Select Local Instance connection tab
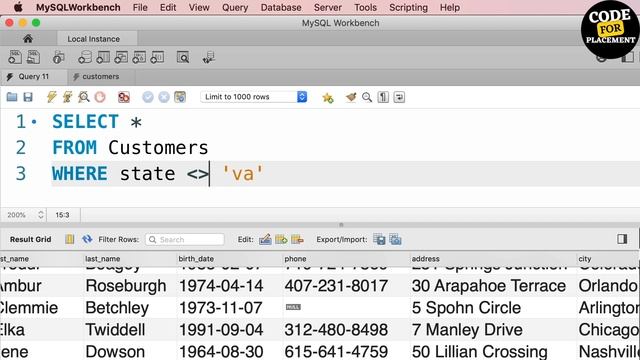 (x=93, y=39)
